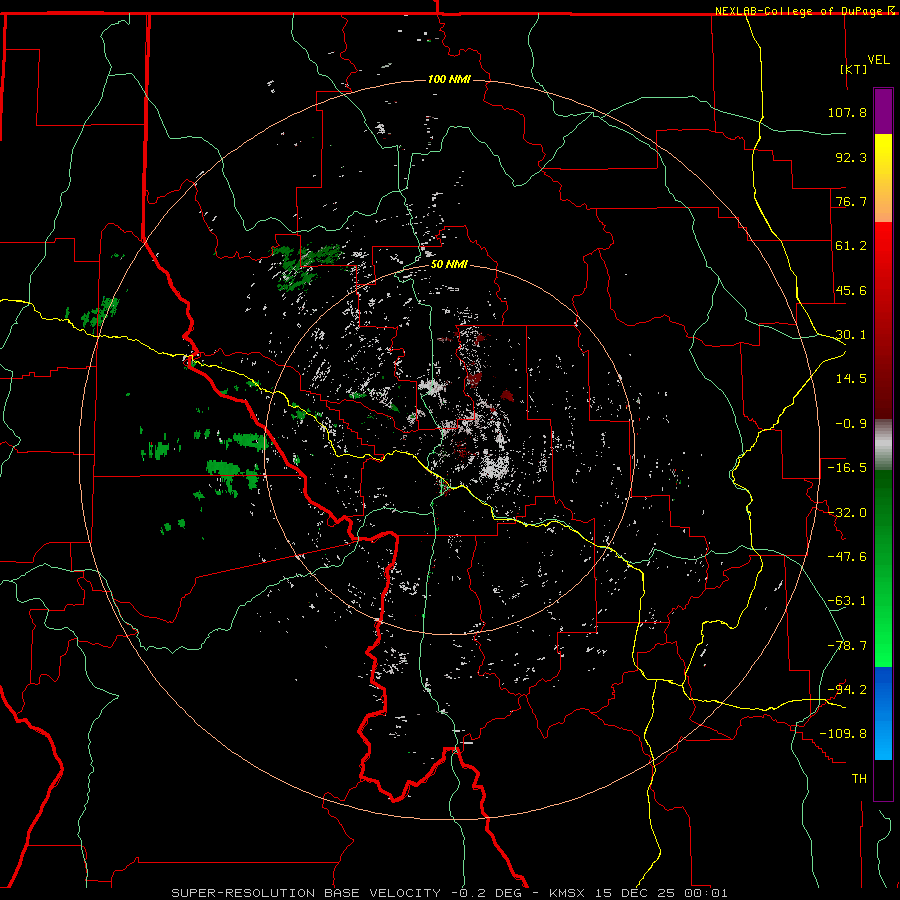
Task: Select the 14.5 velocity scale value
Action: point(851,379)
